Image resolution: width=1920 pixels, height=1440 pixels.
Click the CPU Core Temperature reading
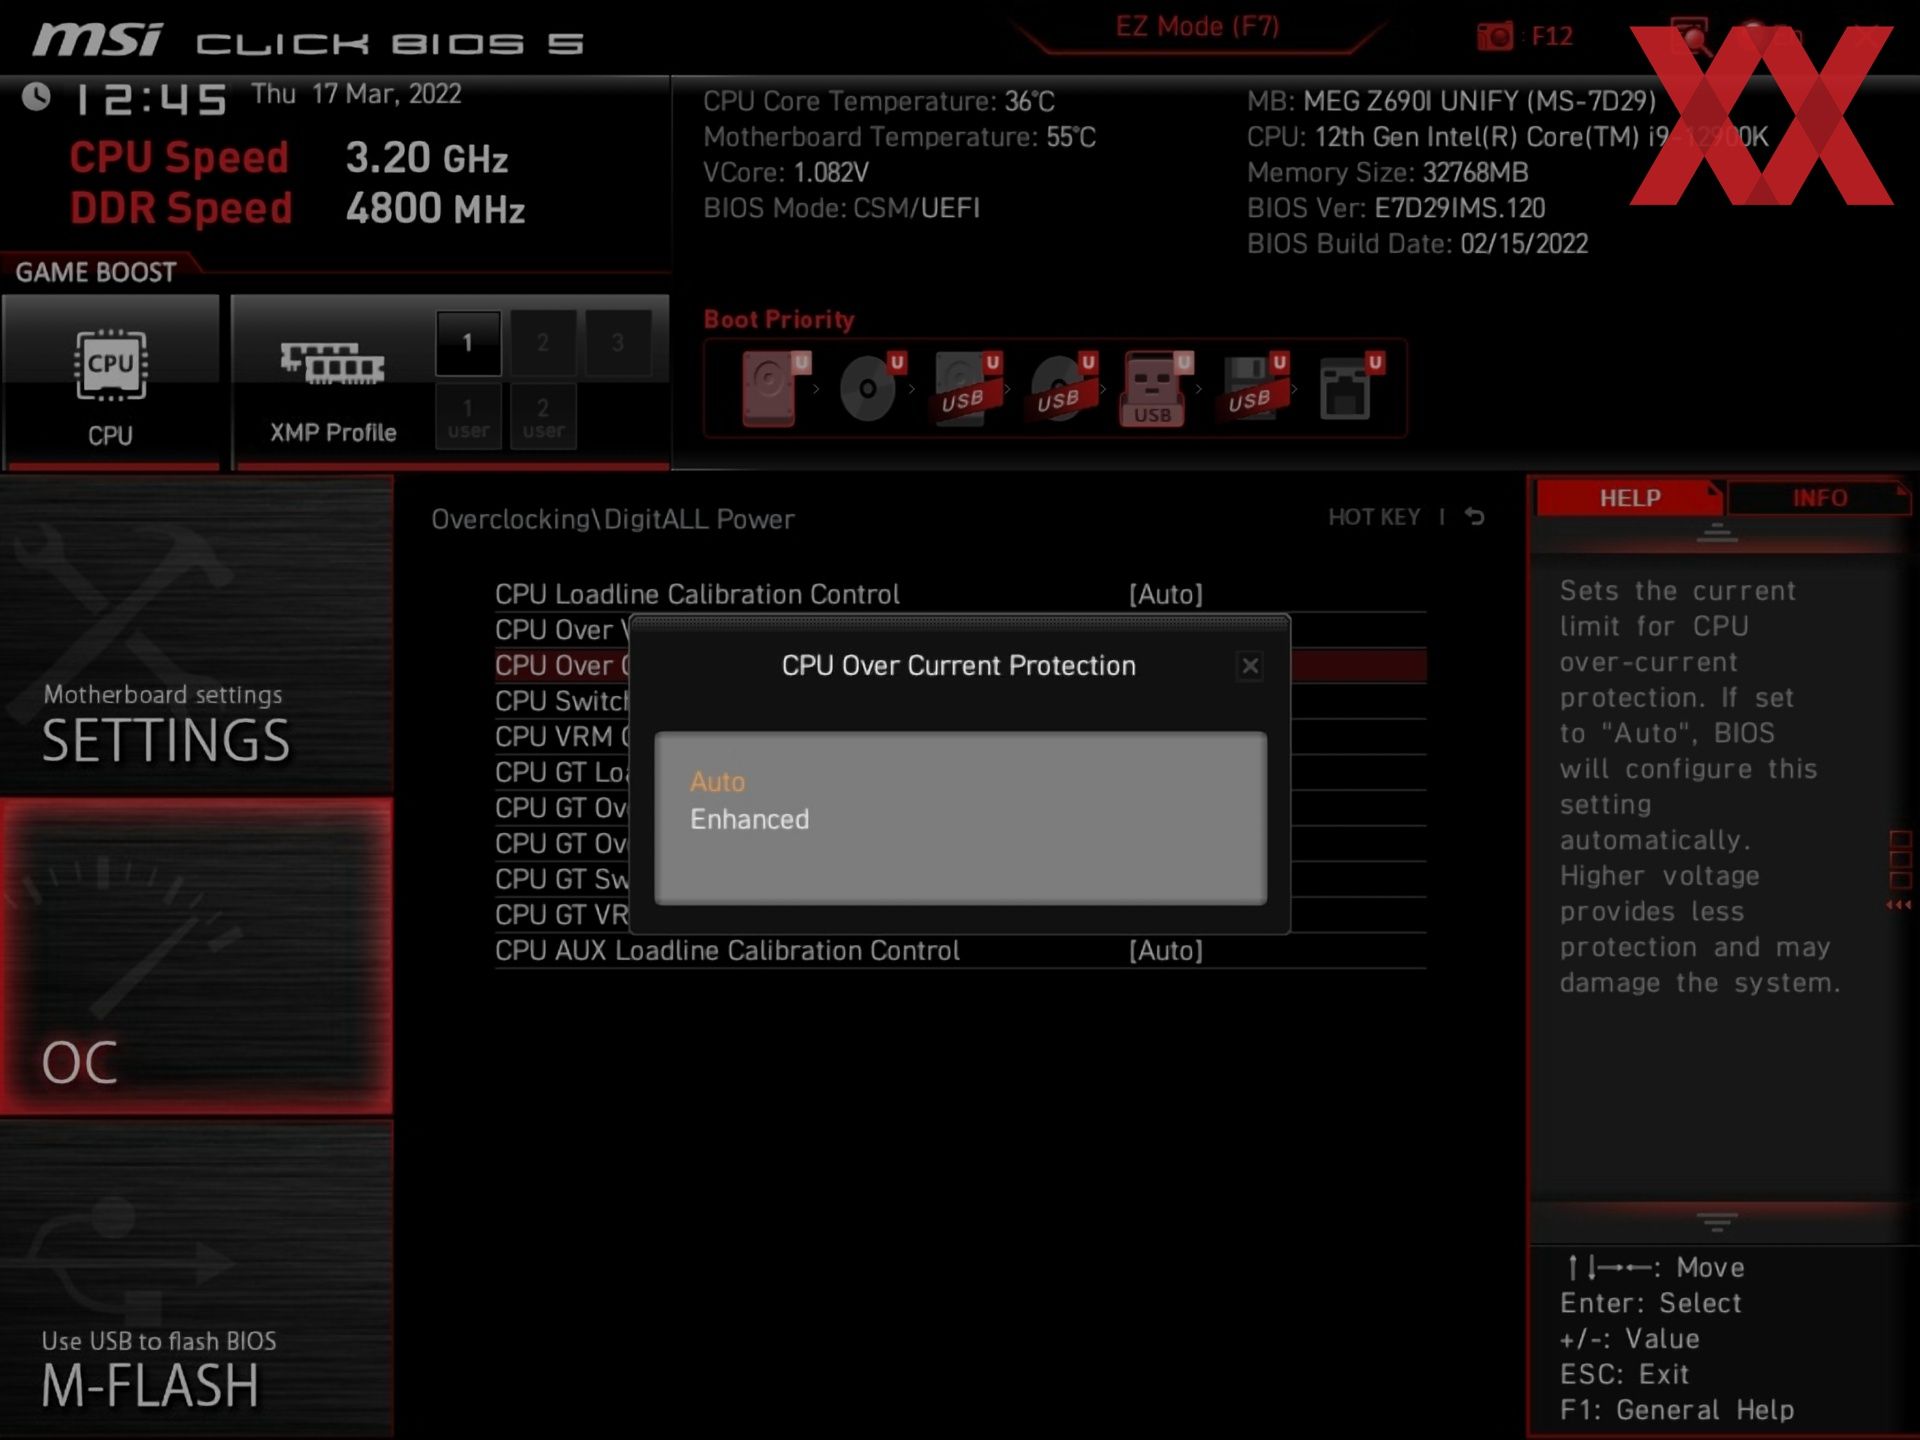tap(879, 101)
